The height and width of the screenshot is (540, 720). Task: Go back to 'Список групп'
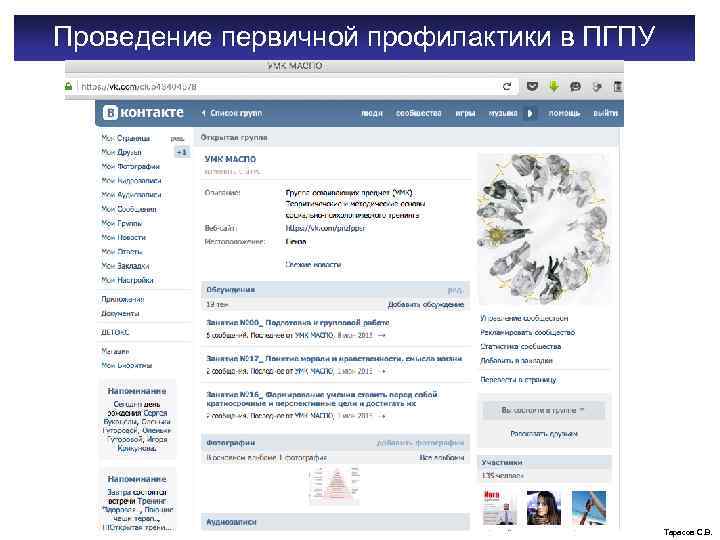coord(232,113)
